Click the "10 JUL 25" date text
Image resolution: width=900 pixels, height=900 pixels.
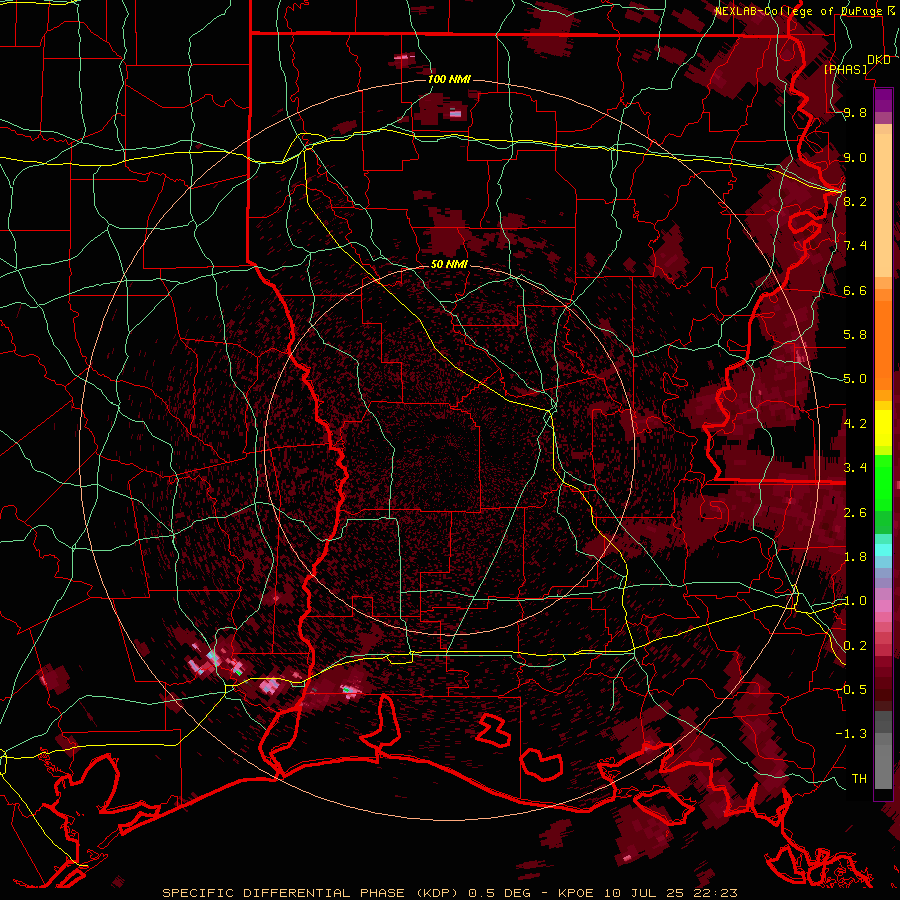pos(645,893)
